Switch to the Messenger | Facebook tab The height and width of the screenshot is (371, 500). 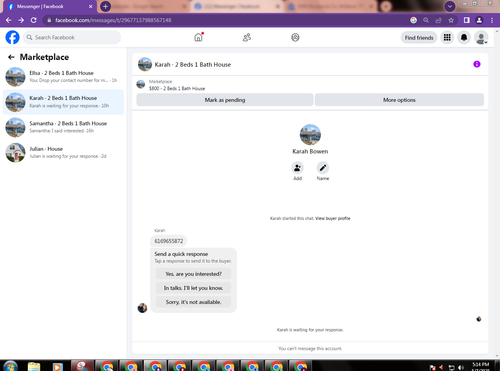tap(49, 6)
